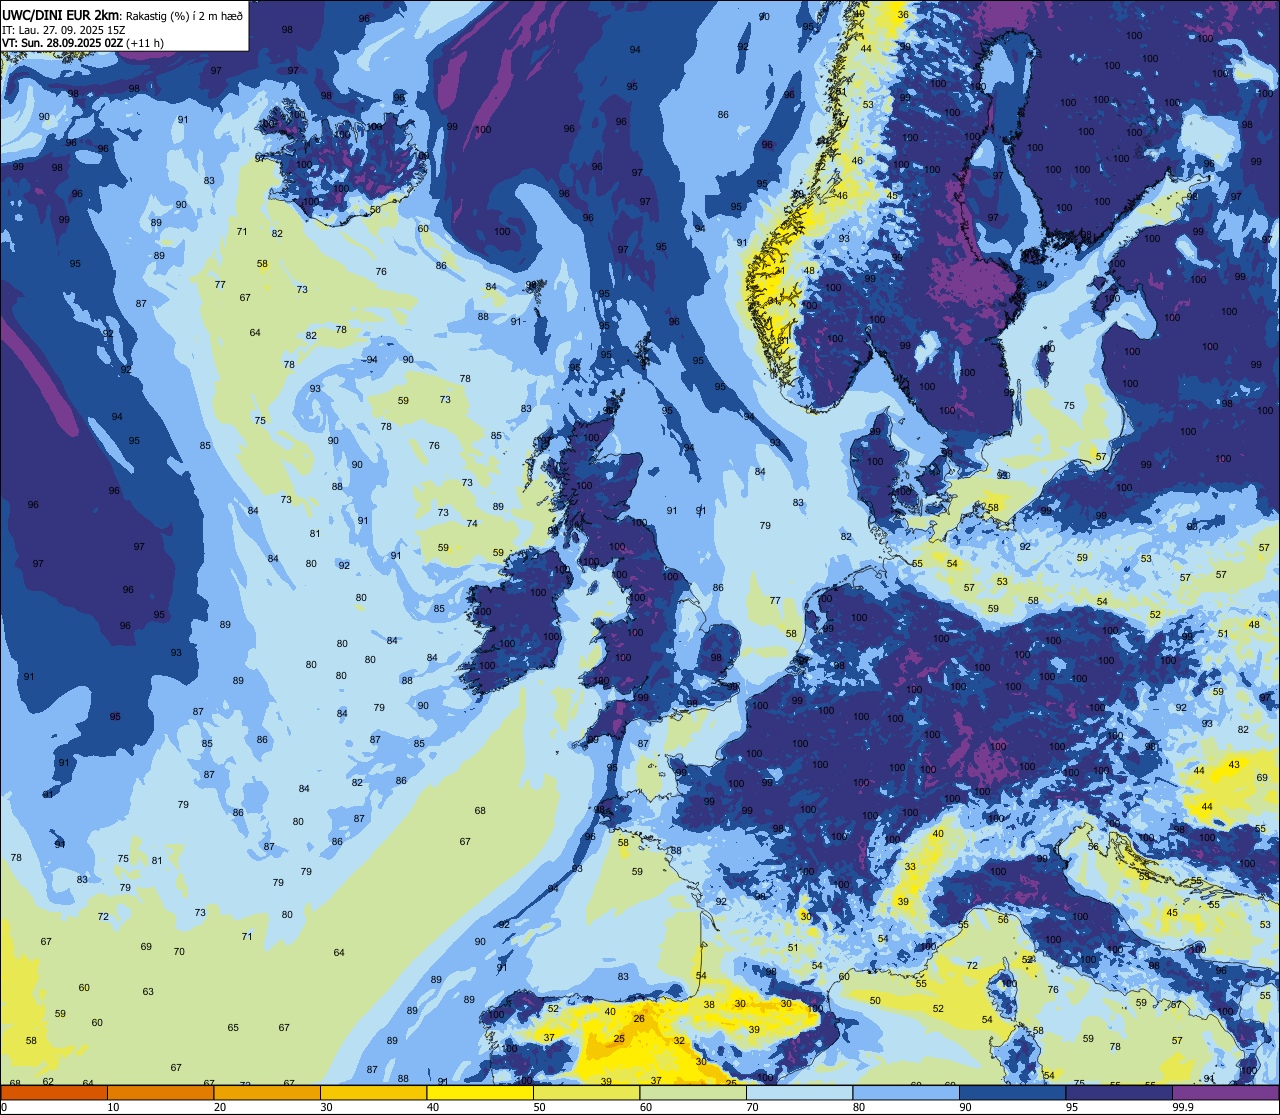Select the 90–95 dark blue legend swatch
Screen dimensions: 1280x1115
click(1012, 1092)
